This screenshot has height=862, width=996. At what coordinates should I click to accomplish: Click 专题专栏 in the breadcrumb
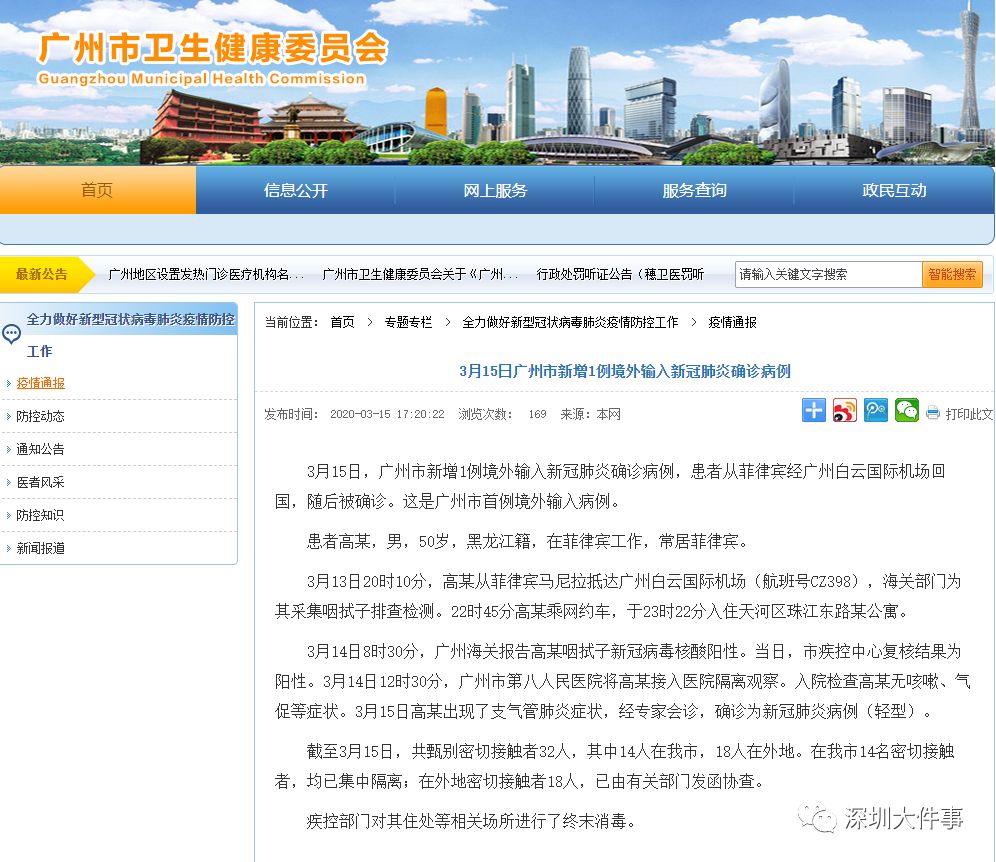click(x=408, y=322)
